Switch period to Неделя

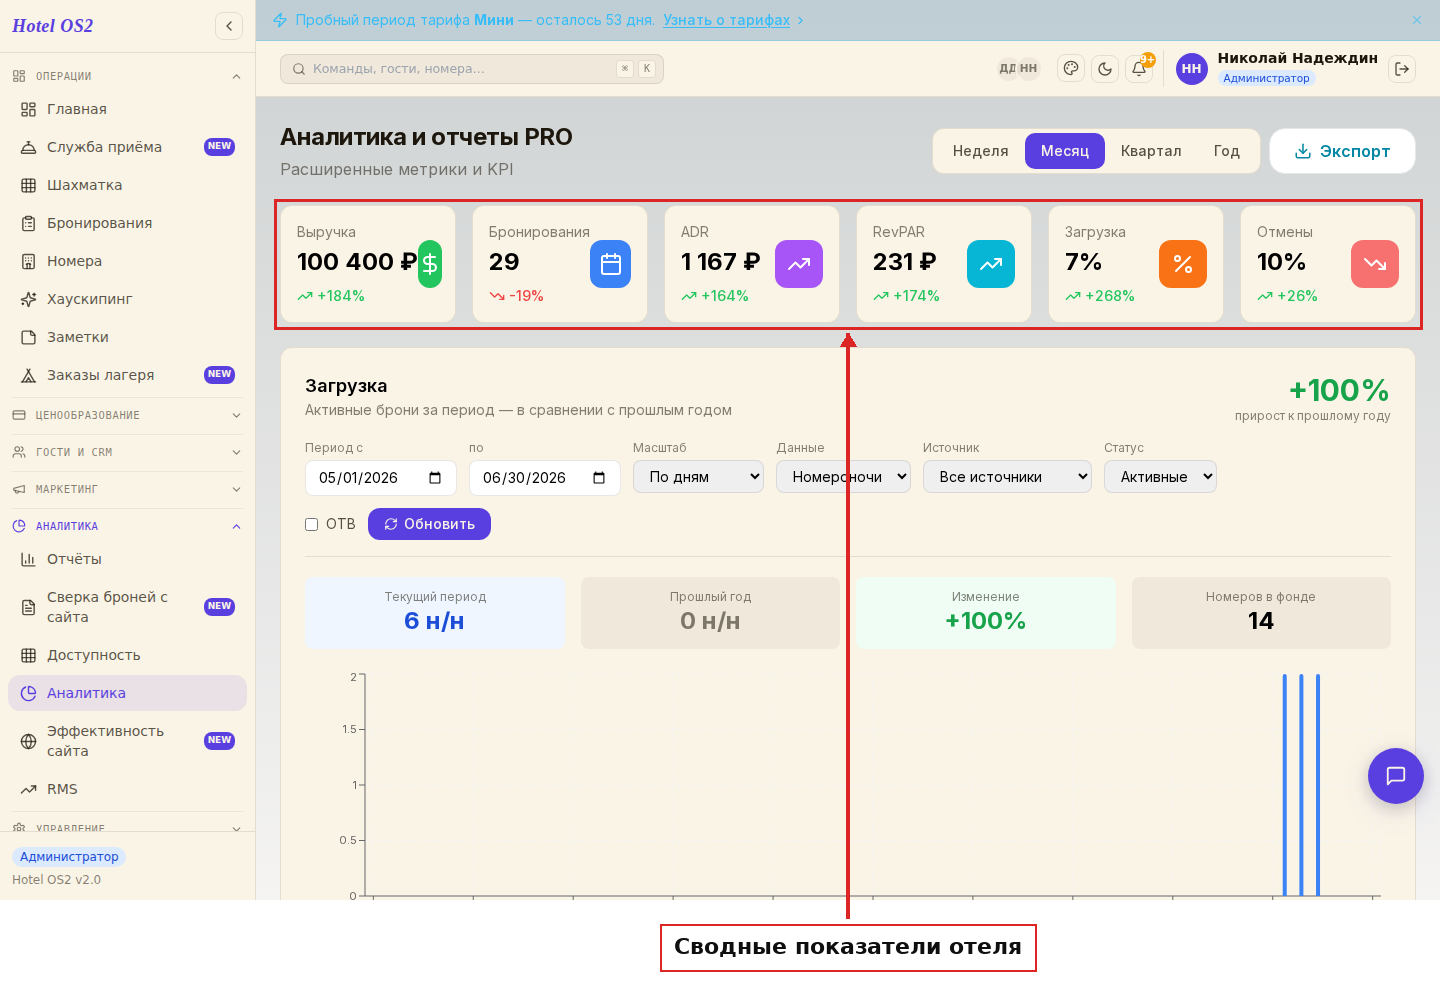980,151
